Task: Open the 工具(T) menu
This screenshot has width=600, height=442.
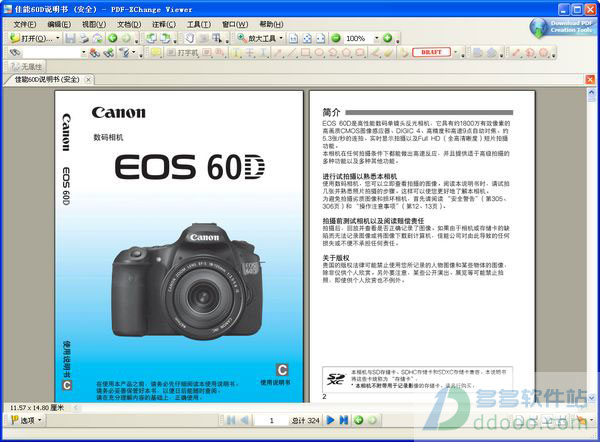Action: 199,24
